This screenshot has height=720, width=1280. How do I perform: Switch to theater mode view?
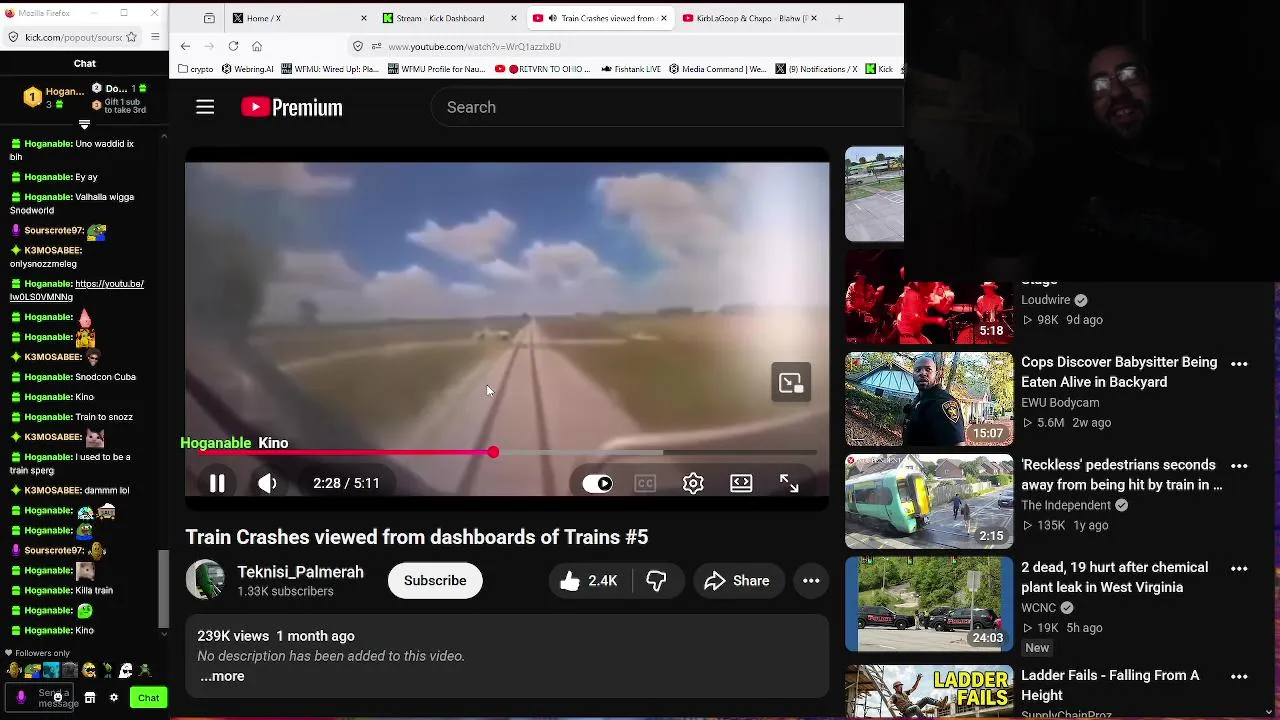(x=741, y=483)
